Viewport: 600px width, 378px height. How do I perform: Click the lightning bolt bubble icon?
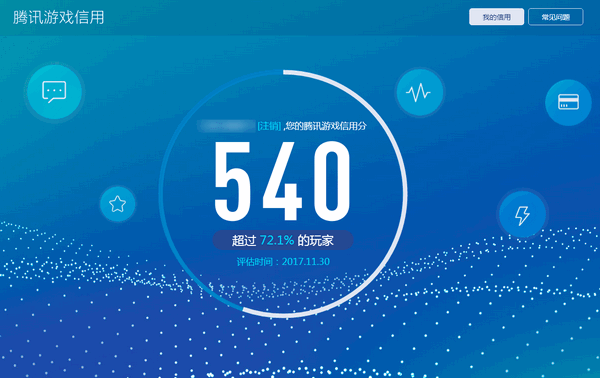click(522, 214)
